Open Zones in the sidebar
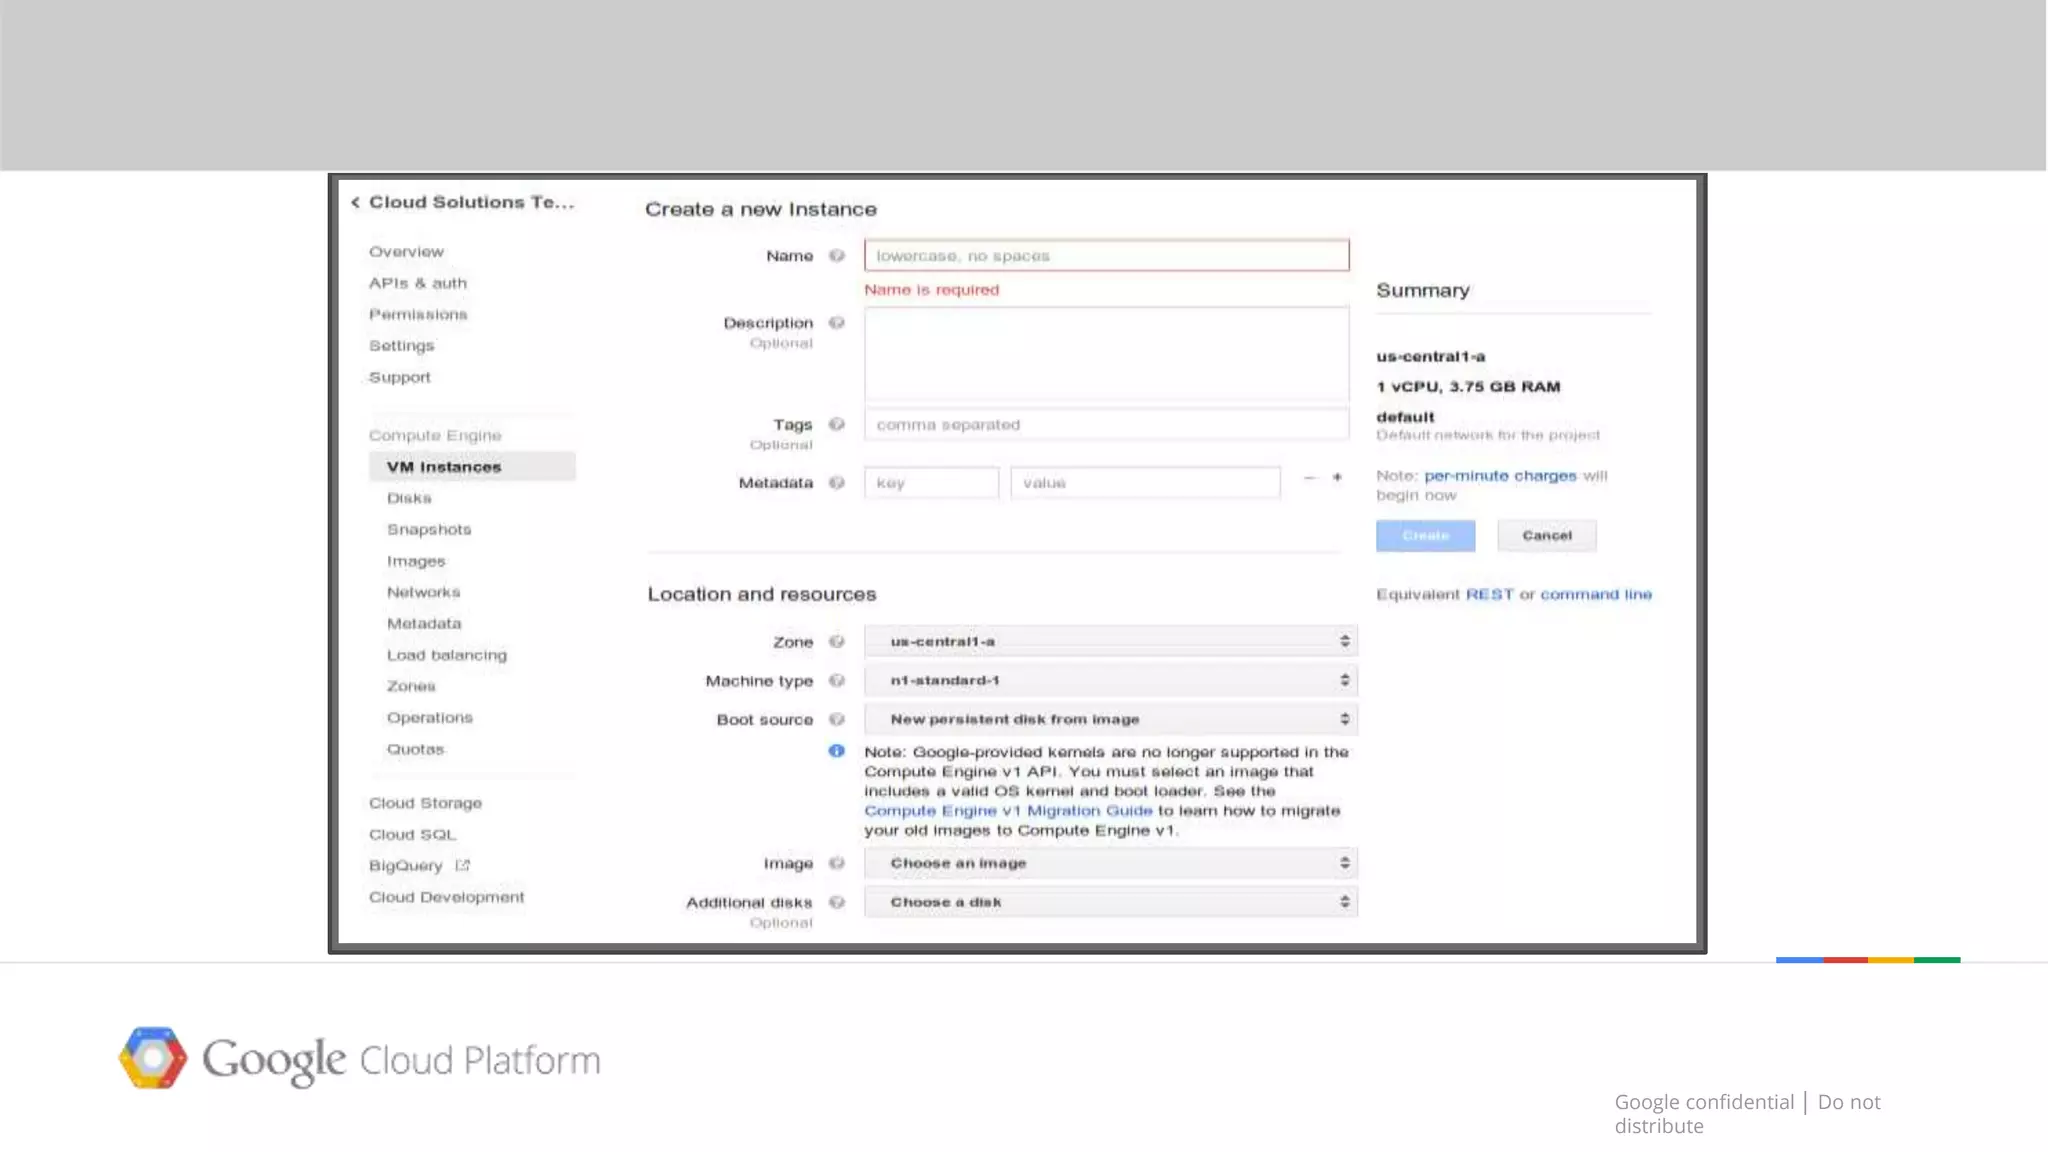2048x1152 pixels. coord(411,687)
